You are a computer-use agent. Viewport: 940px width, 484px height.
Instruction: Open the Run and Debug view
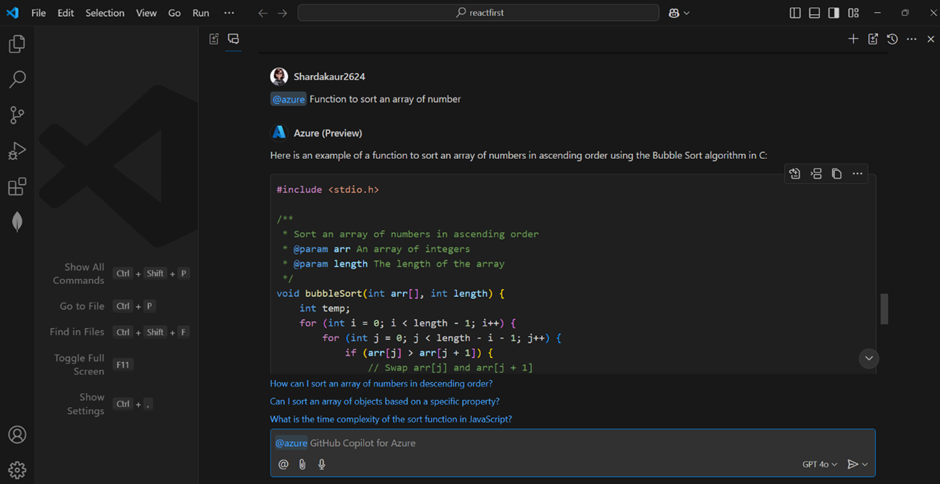tap(17, 151)
